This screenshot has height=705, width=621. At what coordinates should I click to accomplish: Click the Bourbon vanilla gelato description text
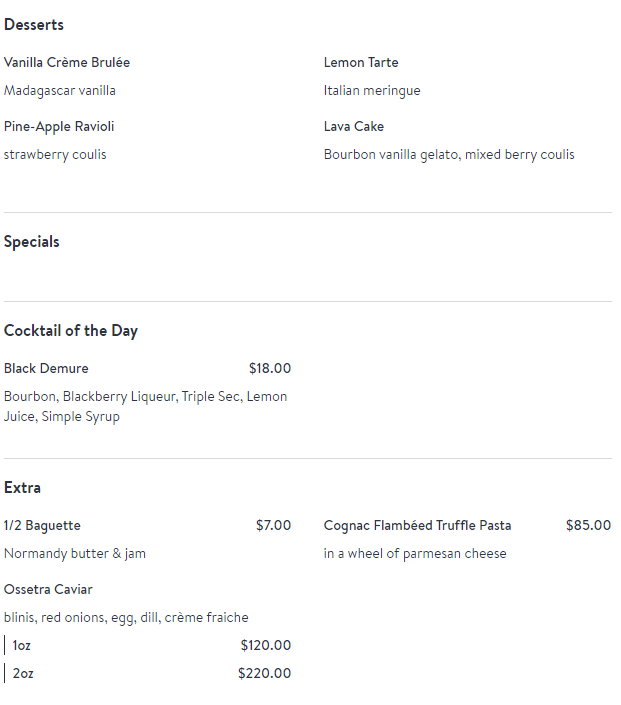(x=449, y=155)
